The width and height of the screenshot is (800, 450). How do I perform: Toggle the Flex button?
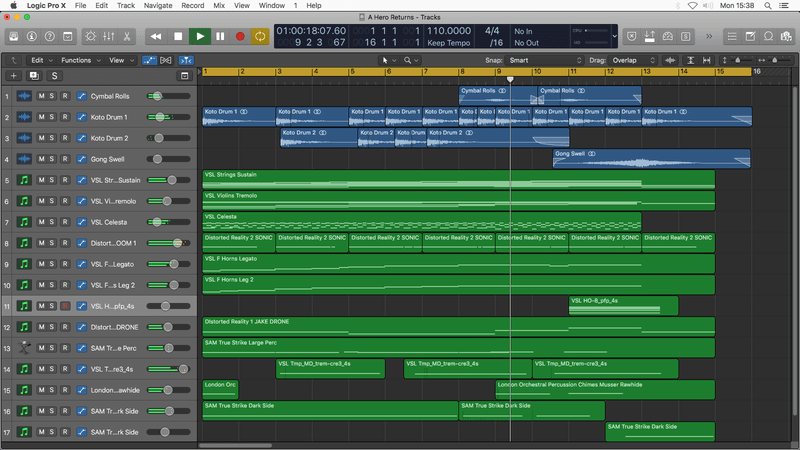tap(166, 60)
